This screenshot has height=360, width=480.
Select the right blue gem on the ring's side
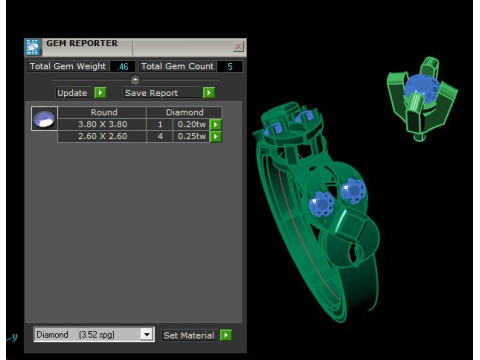click(x=353, y=191)
